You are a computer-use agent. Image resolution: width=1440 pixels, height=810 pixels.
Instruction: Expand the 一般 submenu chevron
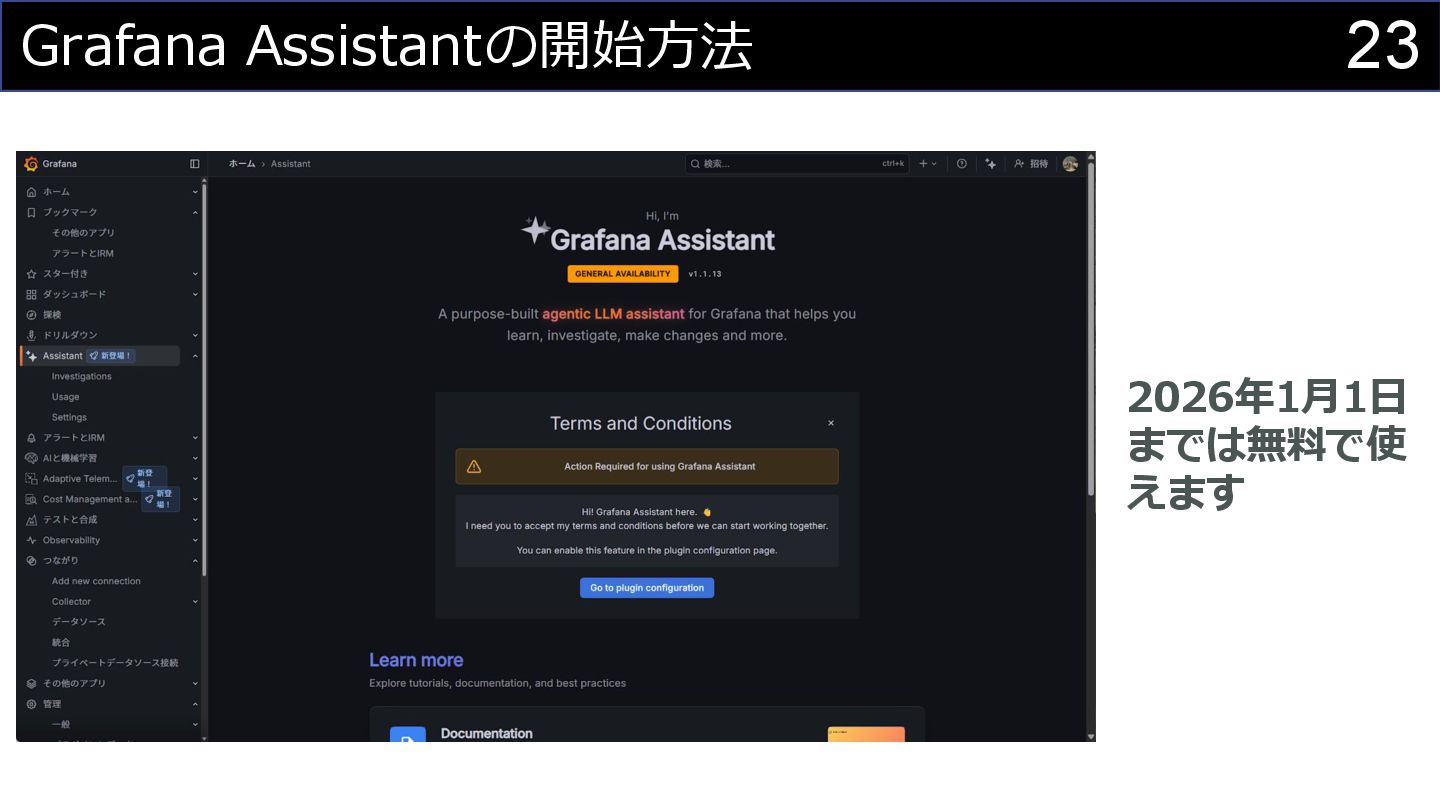coord(195,725)
